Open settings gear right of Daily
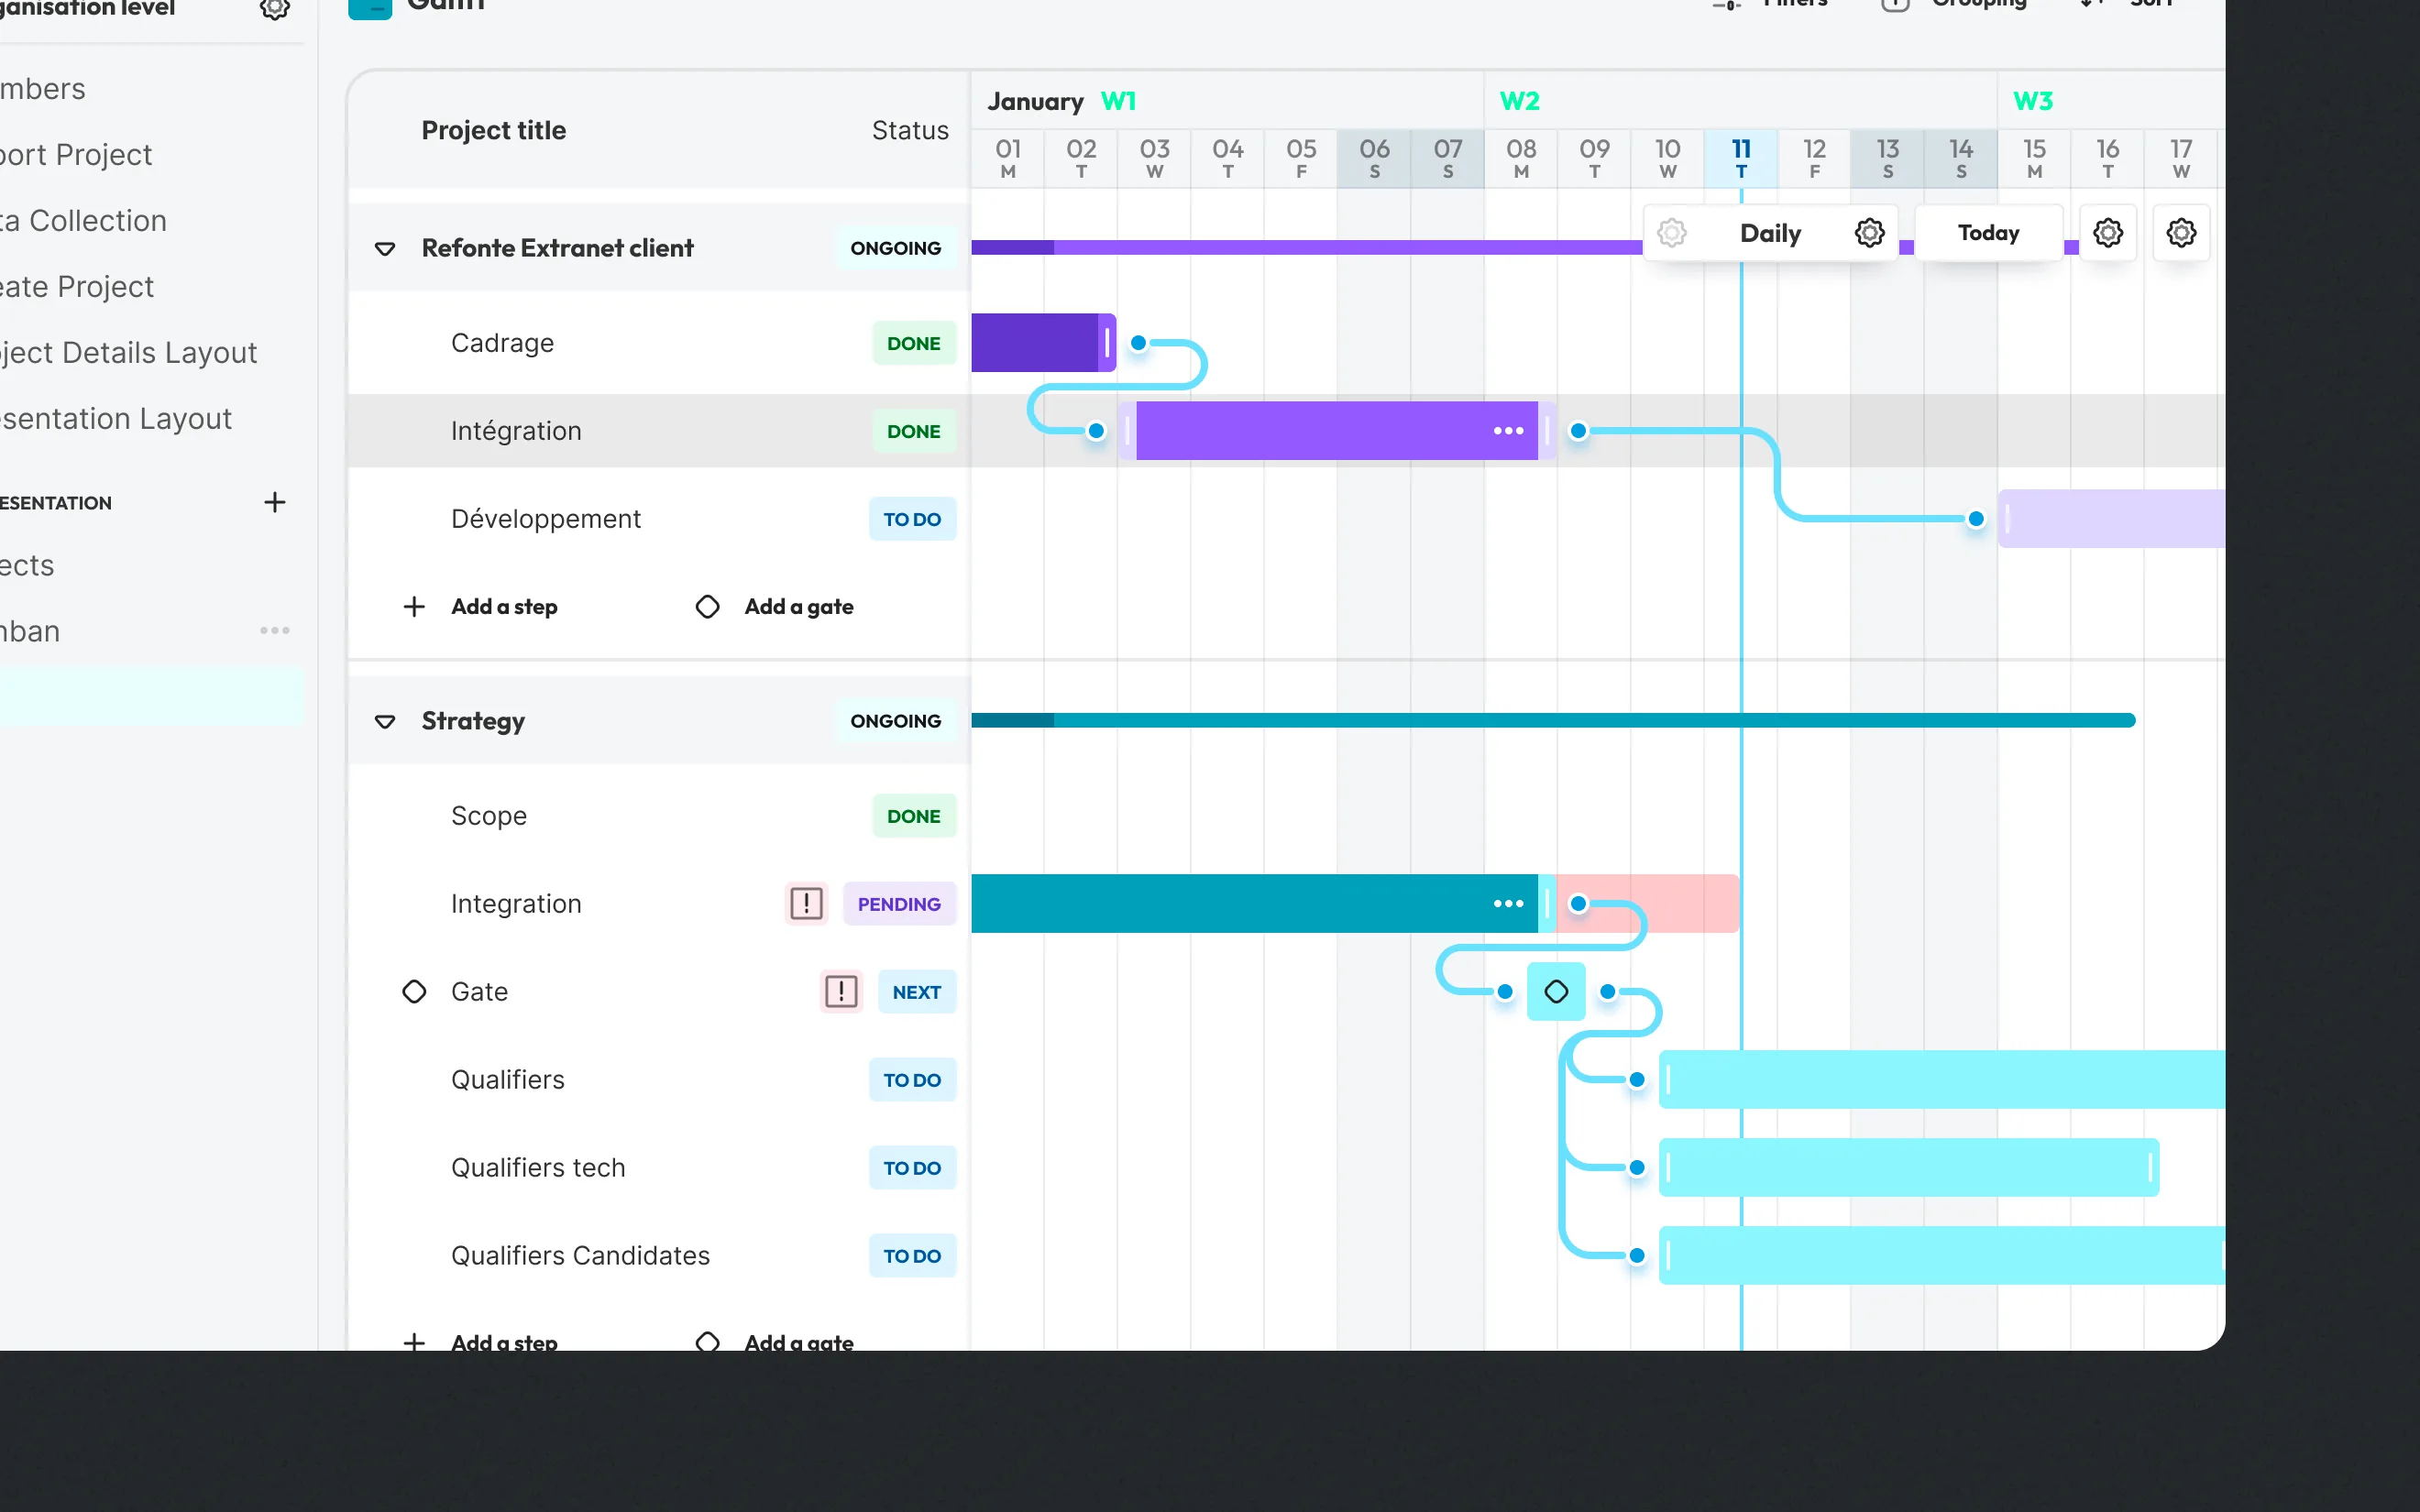This screenshot has height=1512, width=2420. pyautogui.click(x=1869, y=233)
